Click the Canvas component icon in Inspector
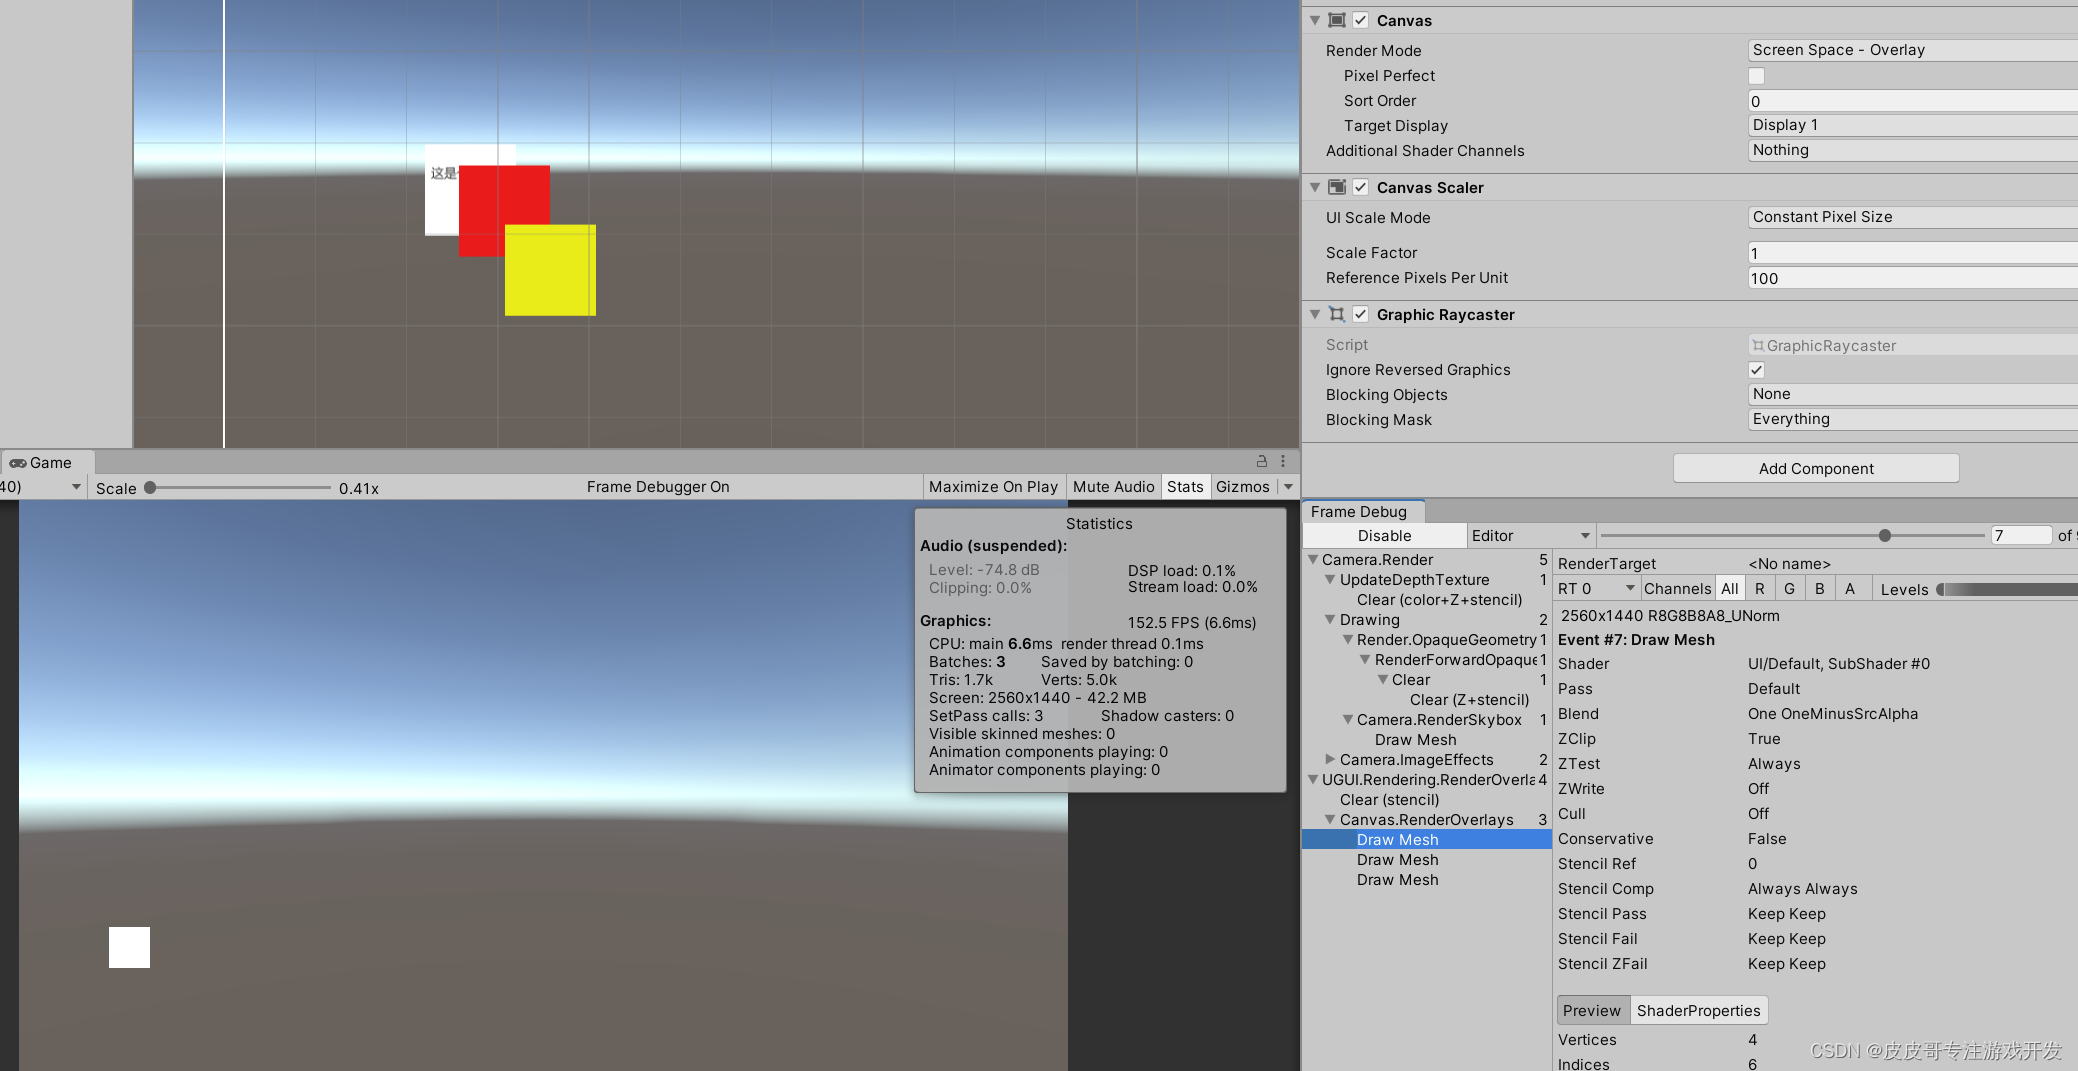This screenshot has width=2078, height=1071. [x=1337, y=20]
